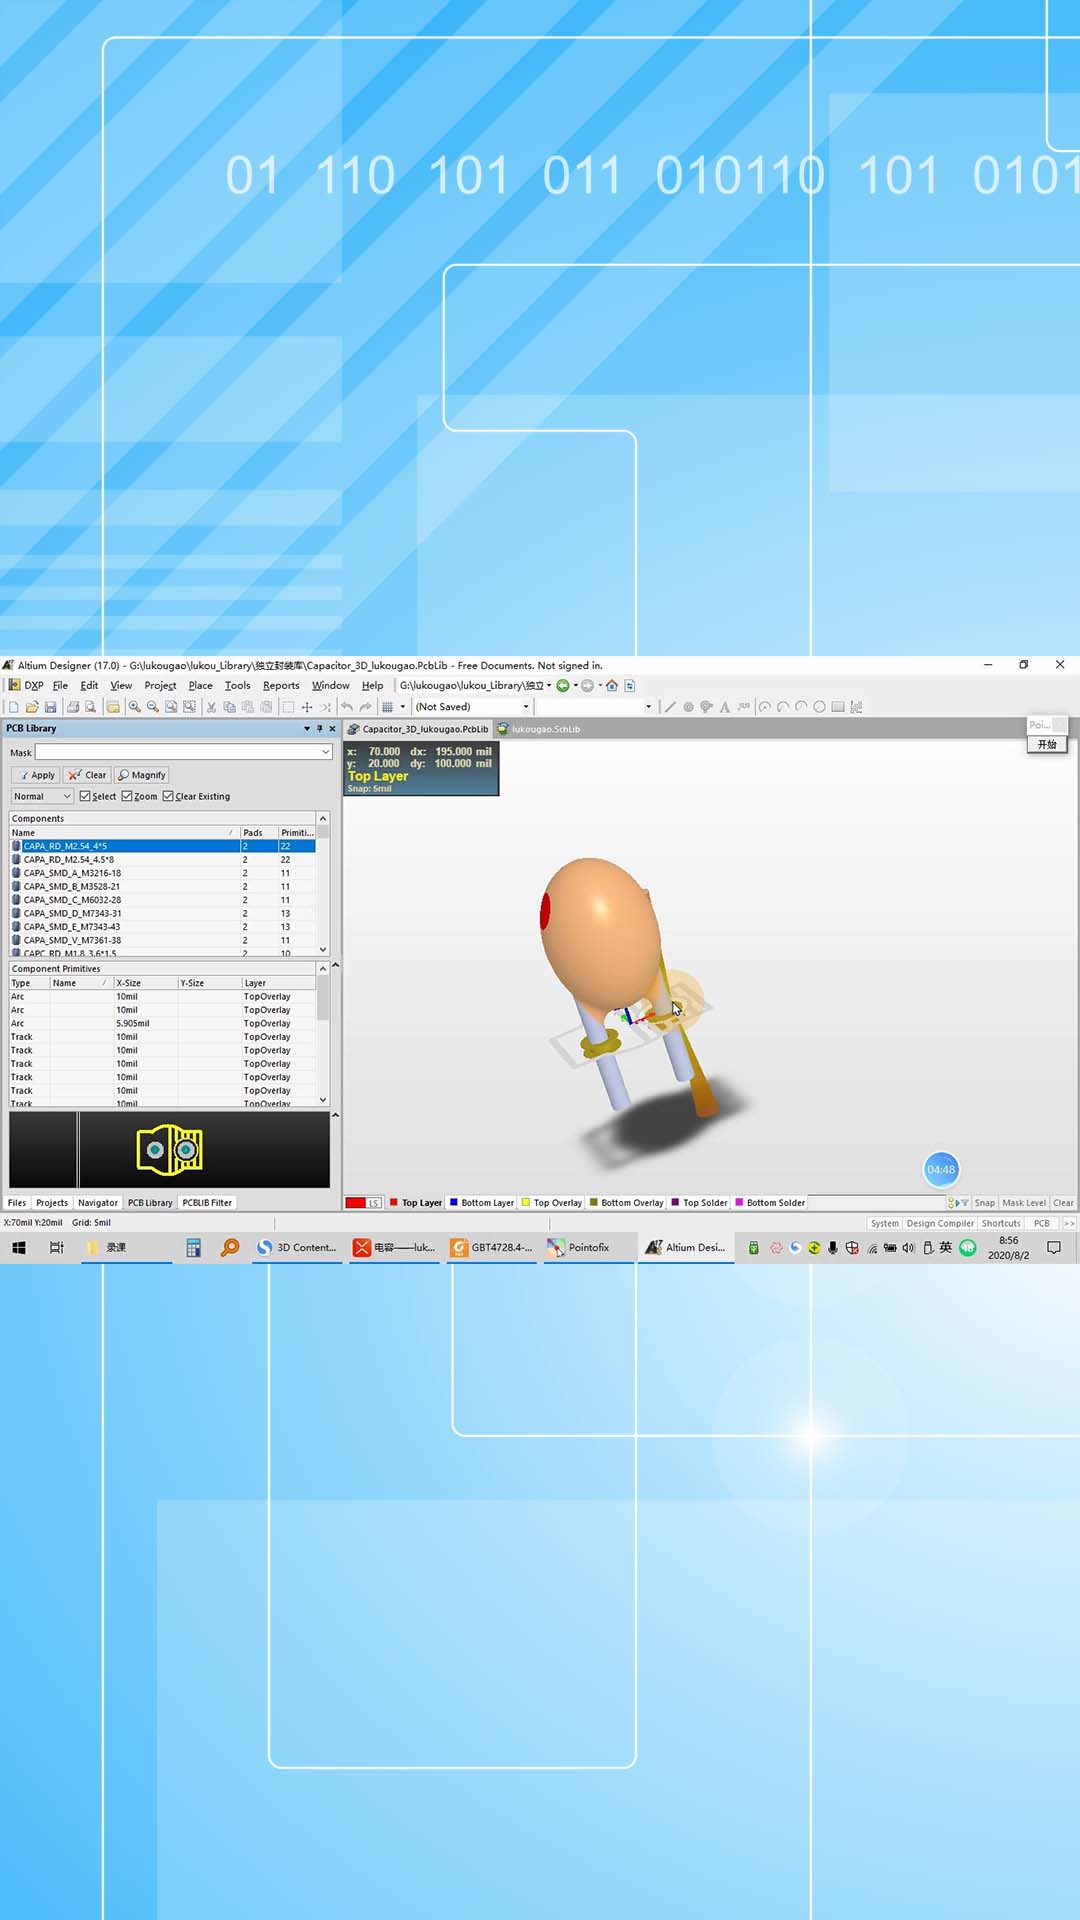Open the Tools menu

click(238, 686)
